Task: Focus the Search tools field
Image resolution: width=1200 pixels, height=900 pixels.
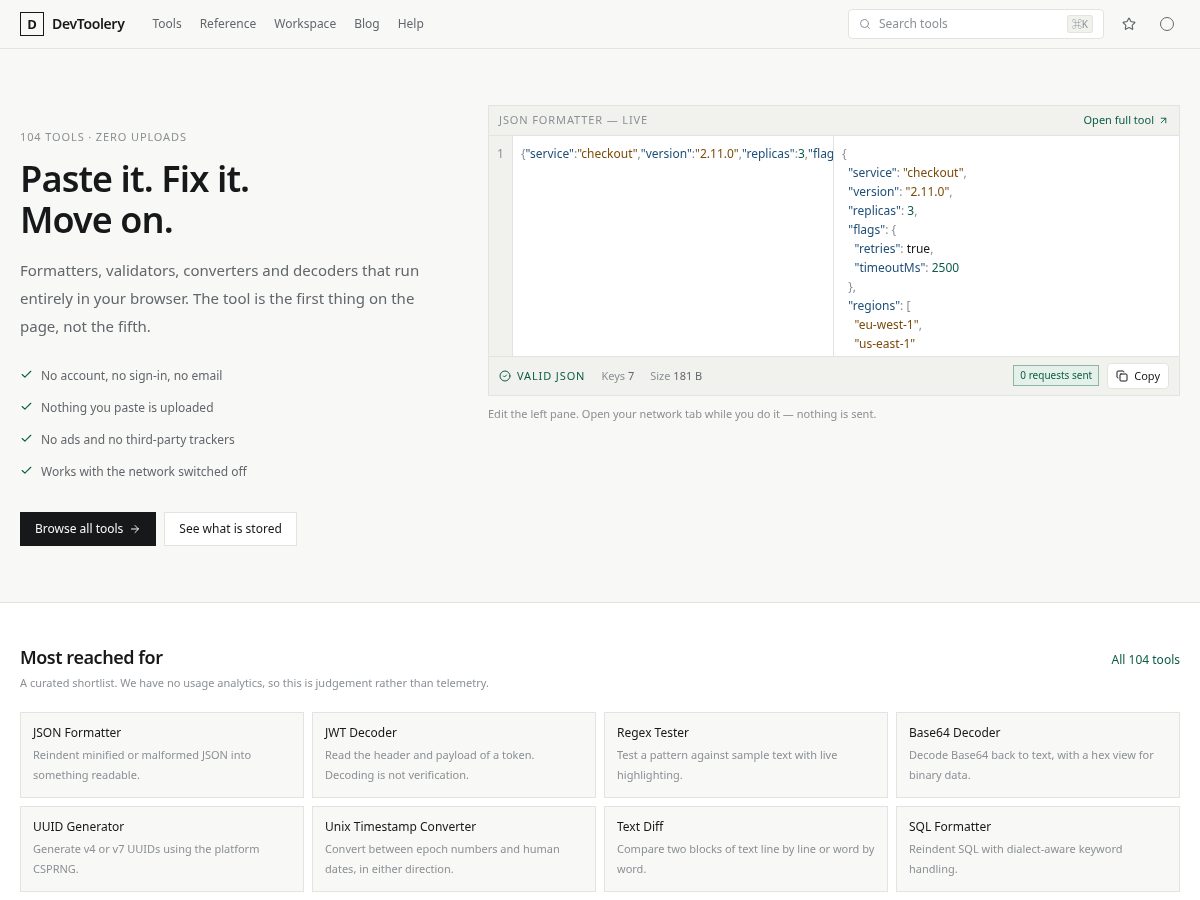Action: (x=976, y=24)
